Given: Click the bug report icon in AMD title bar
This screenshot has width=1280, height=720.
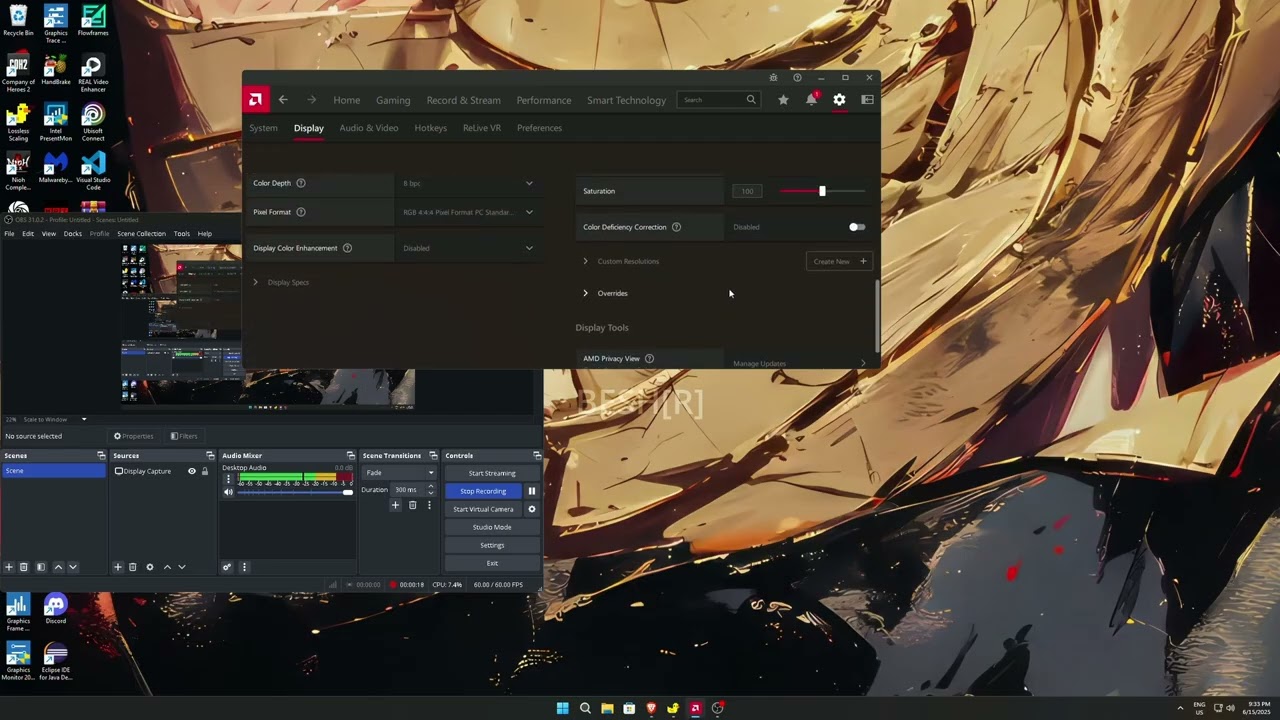Looking at the screenshot, I should pos(773,77).
